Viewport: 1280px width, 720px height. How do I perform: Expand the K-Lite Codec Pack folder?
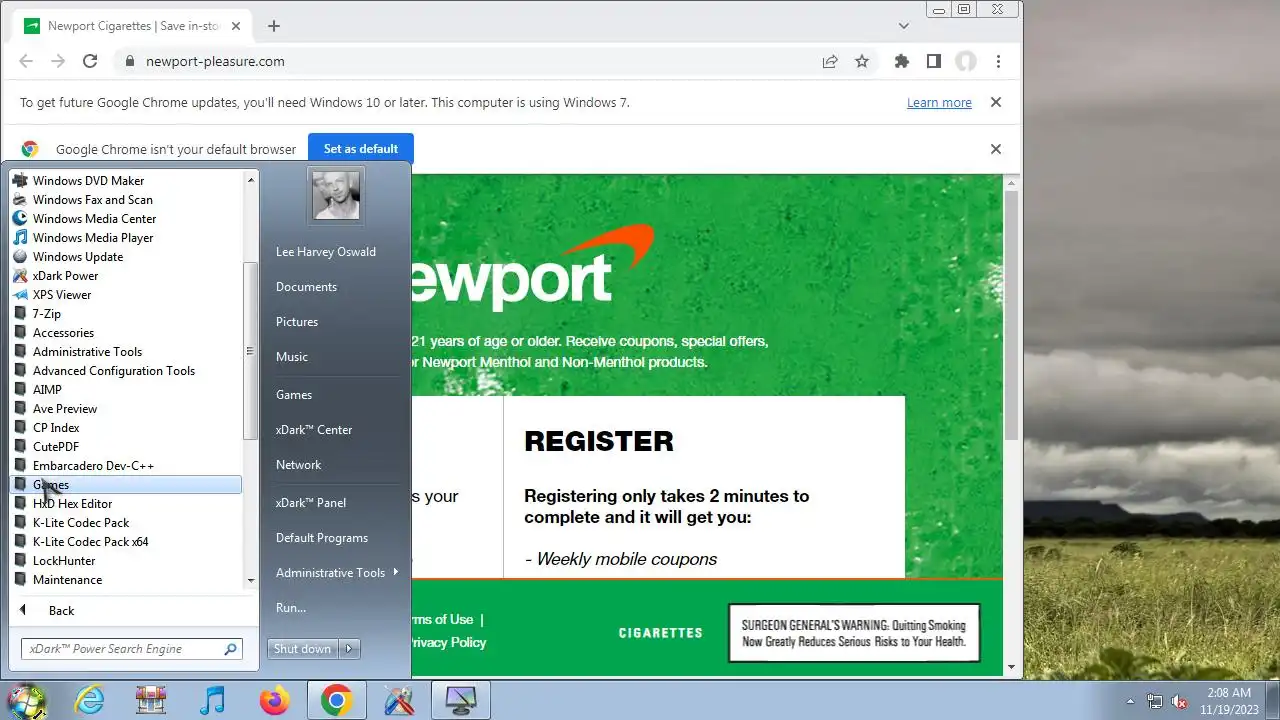tap(126, 523)
